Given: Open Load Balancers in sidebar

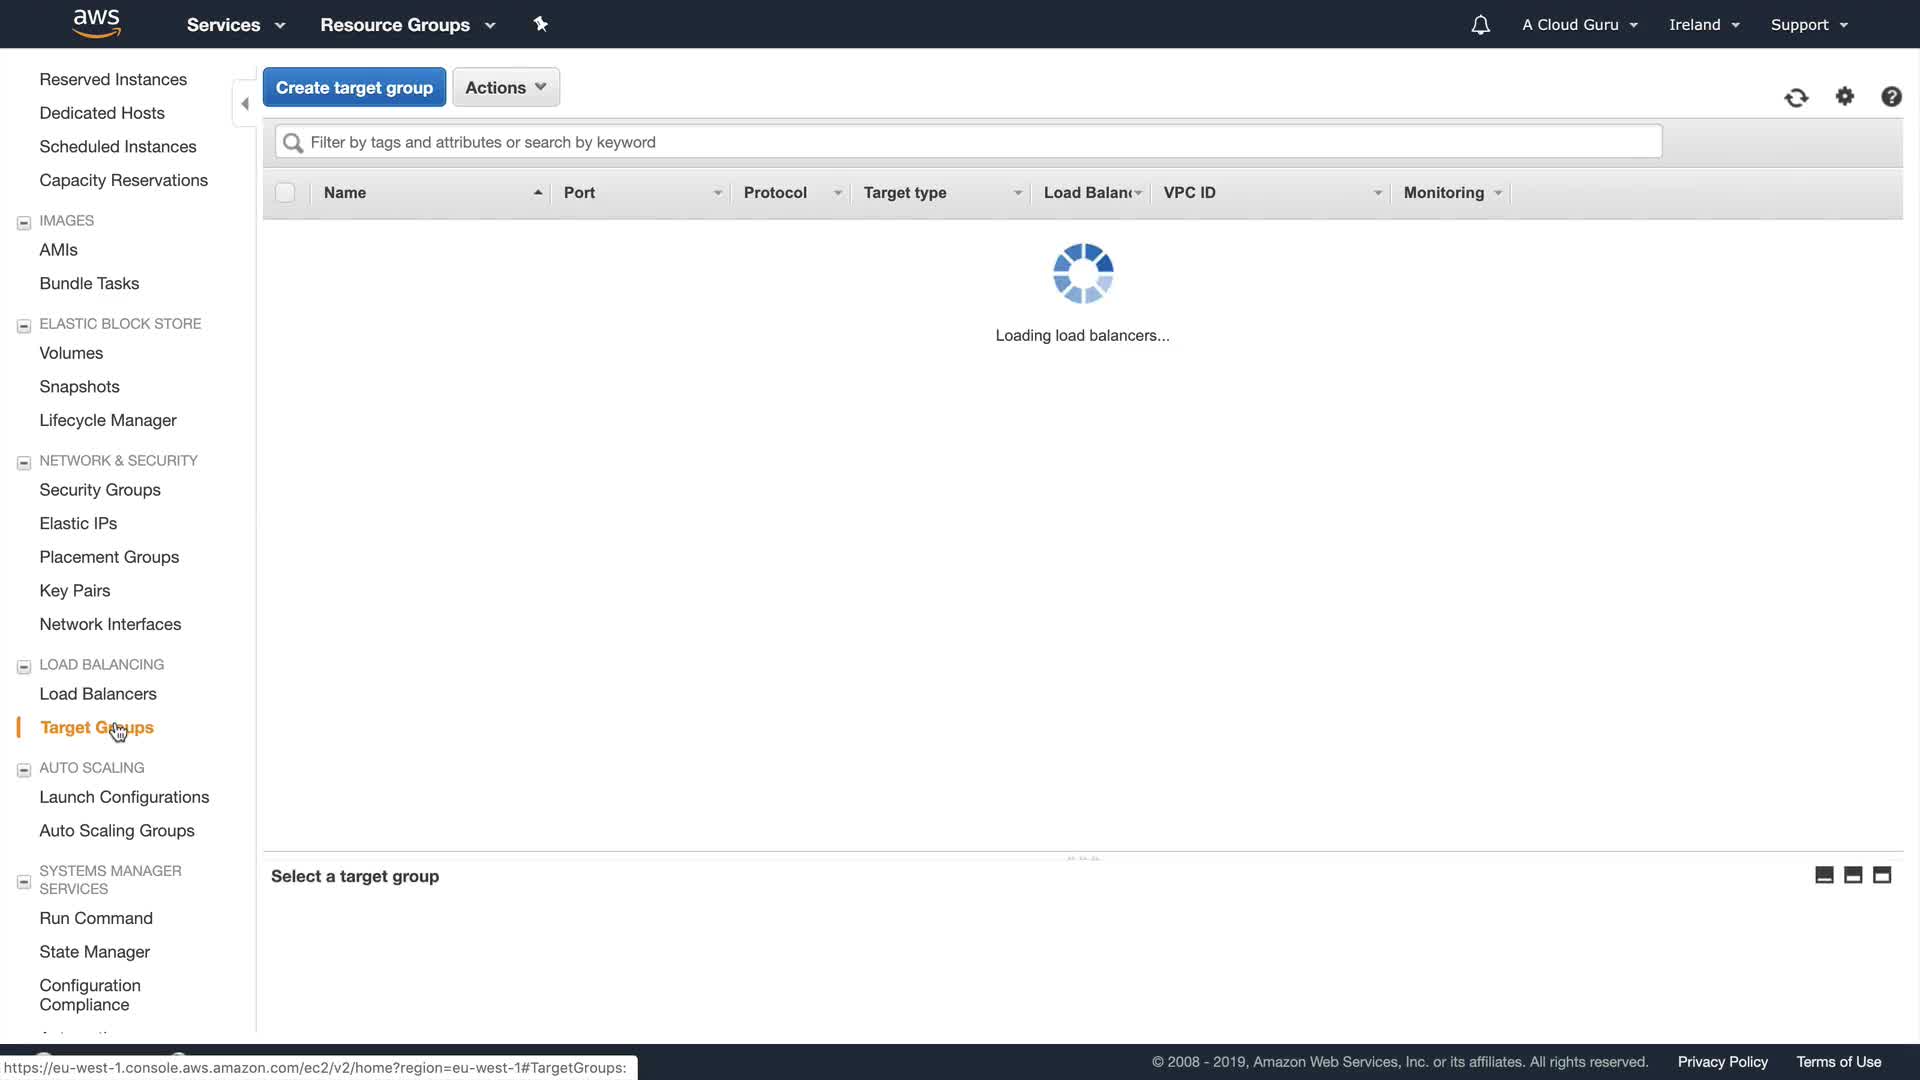Looking at the screenshot, I should click(98, 694).
